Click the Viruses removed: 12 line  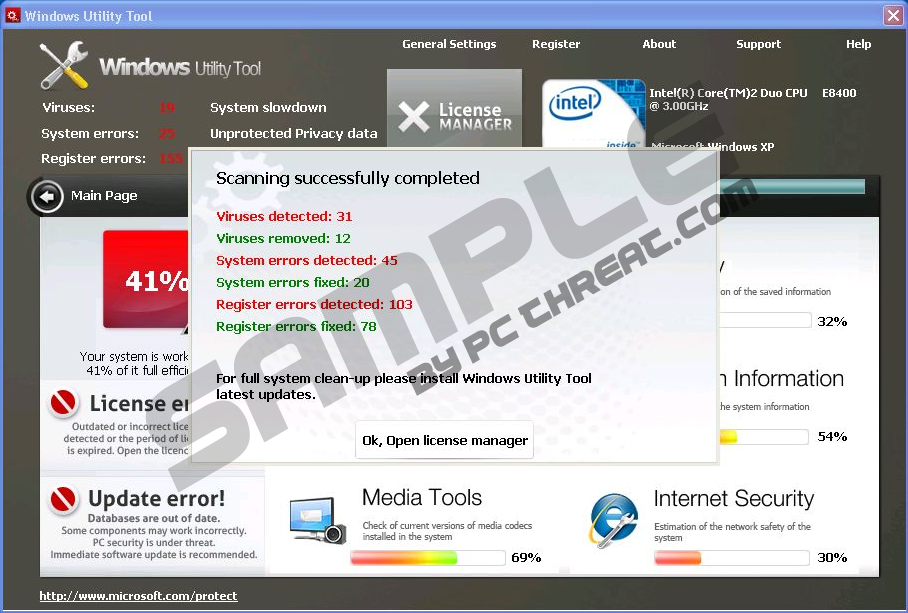point(283,238)
